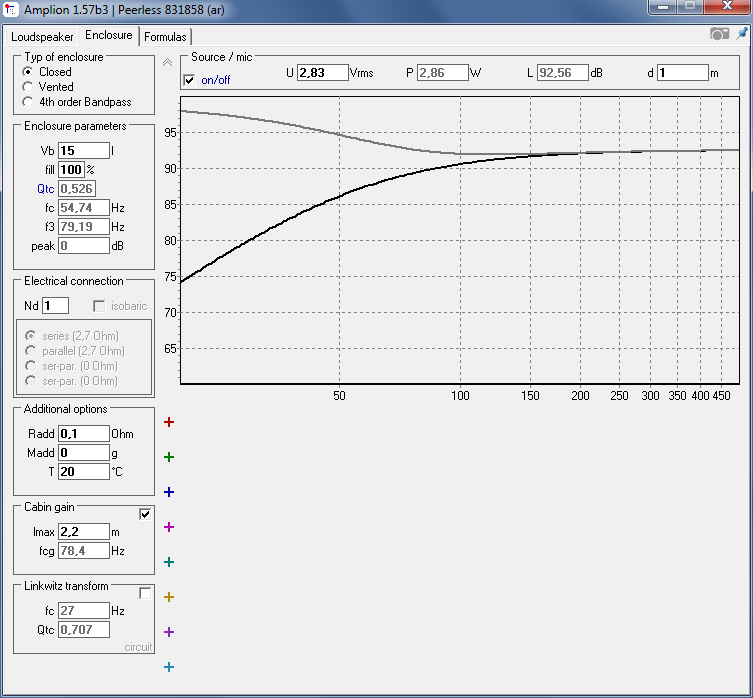753x698 pixels.
Task: Click the blue on/off label
Action: (x=216, y=80)
